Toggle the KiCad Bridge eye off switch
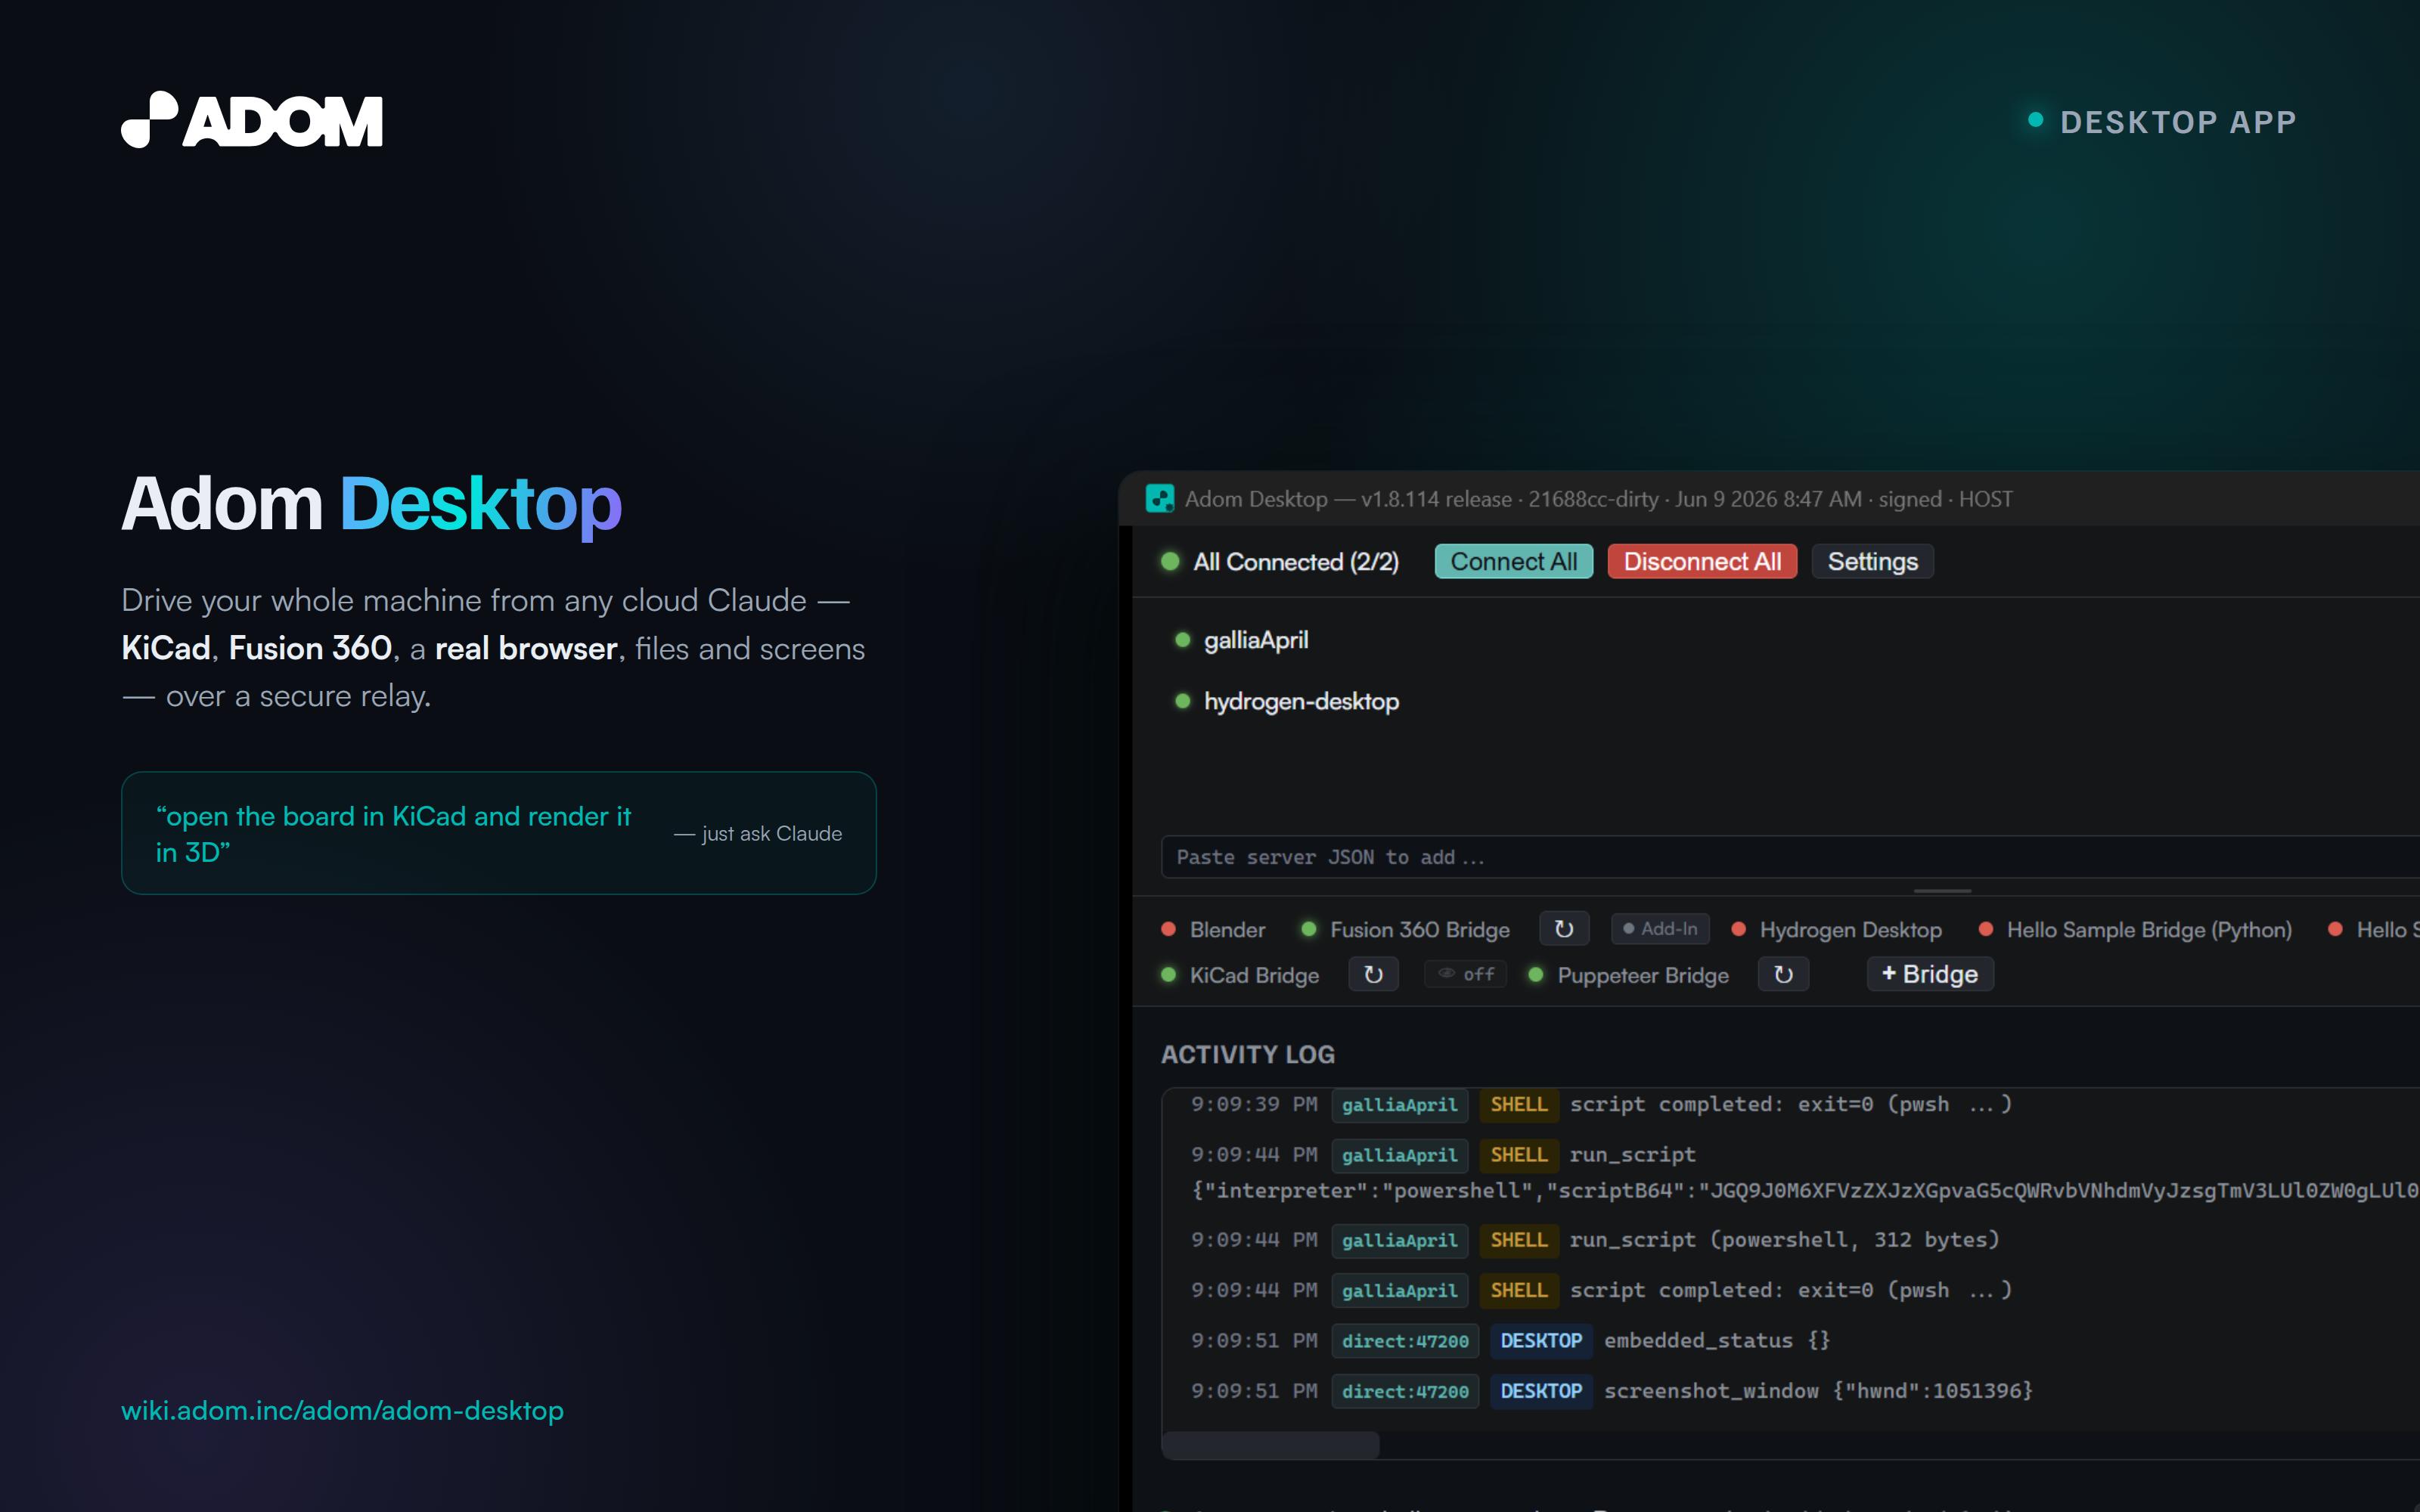Viewport: 2420px width, 1512px height. [1466, 974]
